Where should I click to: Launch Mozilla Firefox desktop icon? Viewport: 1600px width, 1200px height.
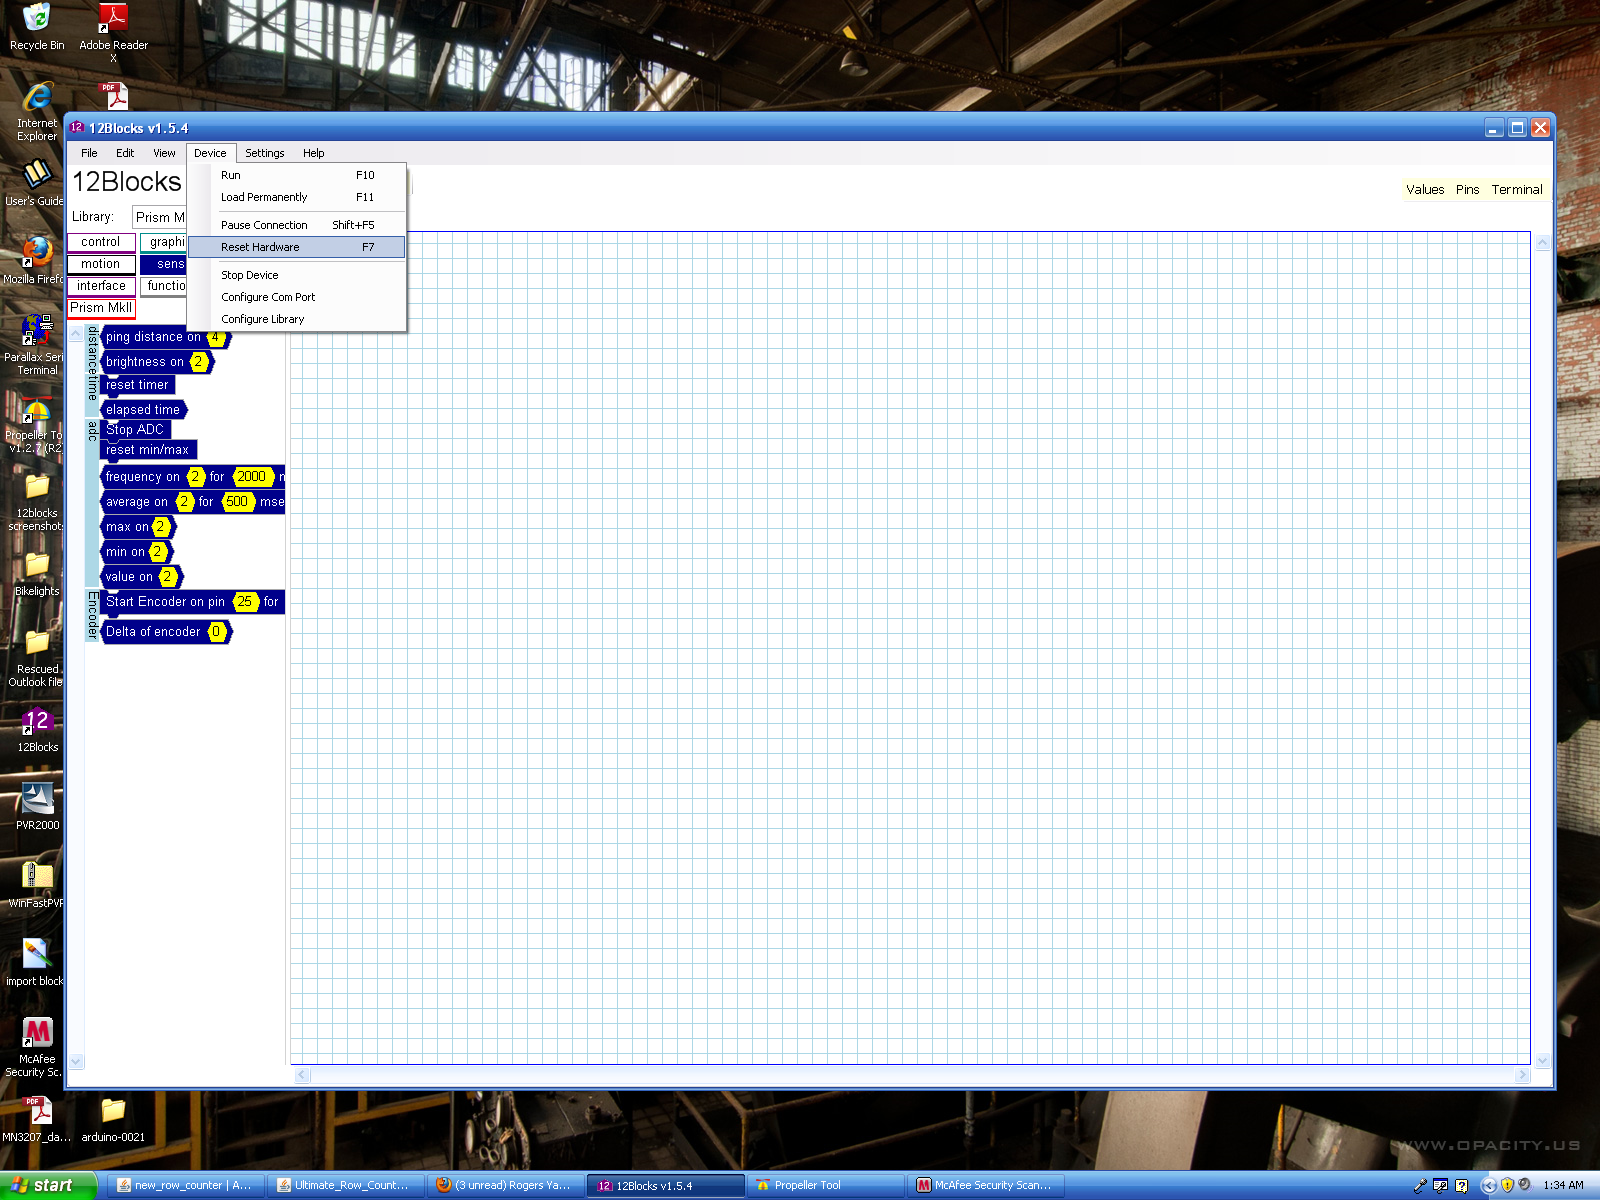click(x=37, y=261)
